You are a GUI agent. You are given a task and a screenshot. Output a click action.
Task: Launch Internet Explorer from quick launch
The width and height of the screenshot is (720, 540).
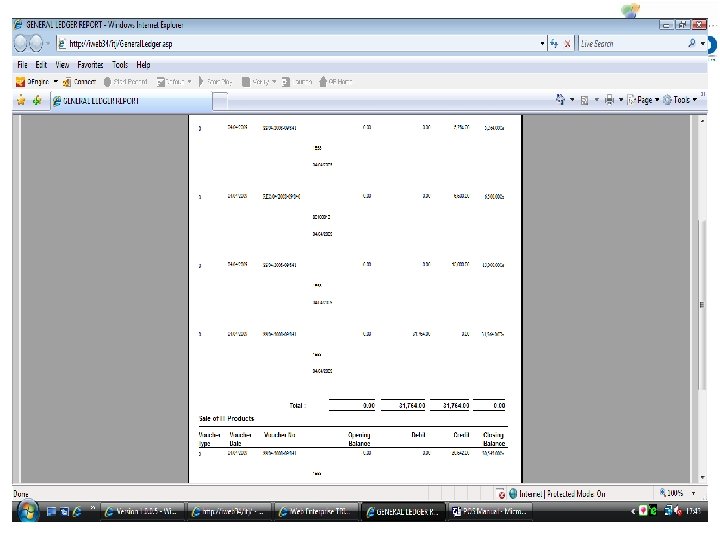click(x=77, y=511)
